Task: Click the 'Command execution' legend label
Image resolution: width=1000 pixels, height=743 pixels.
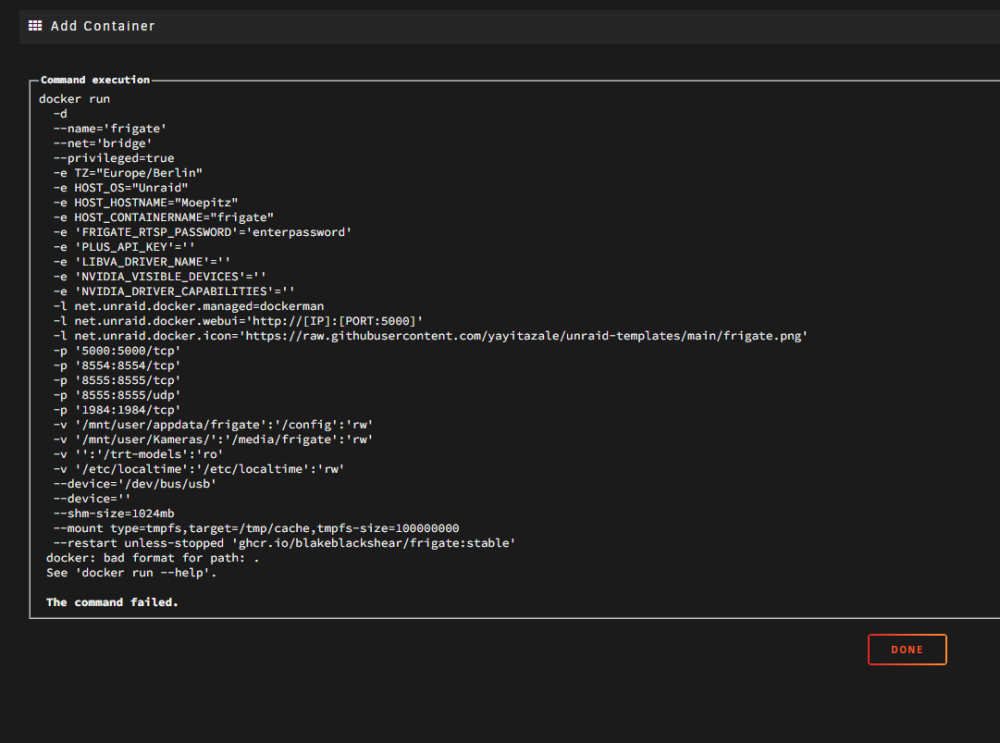Action: pos(95,80)
